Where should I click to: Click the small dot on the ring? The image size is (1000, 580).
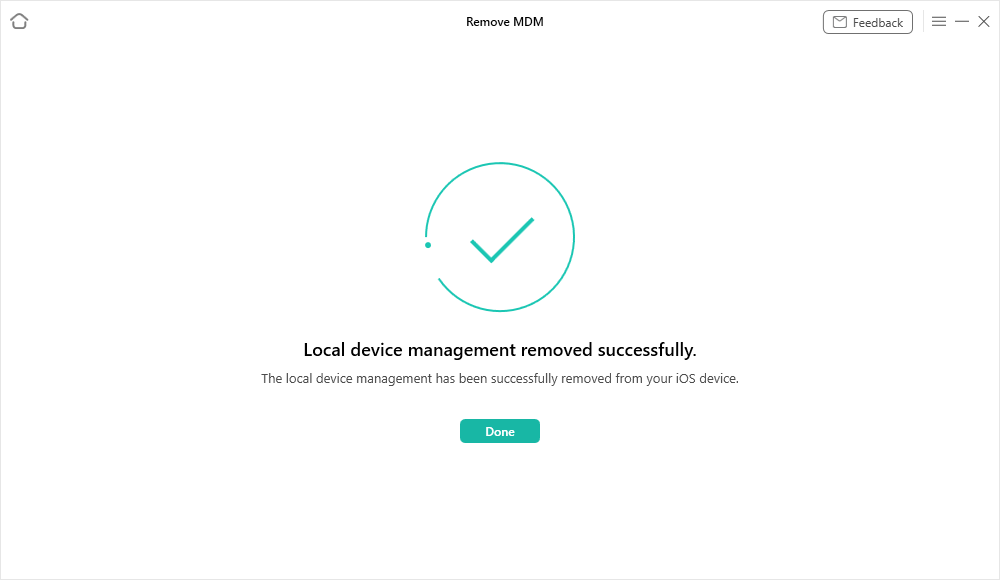428,245
